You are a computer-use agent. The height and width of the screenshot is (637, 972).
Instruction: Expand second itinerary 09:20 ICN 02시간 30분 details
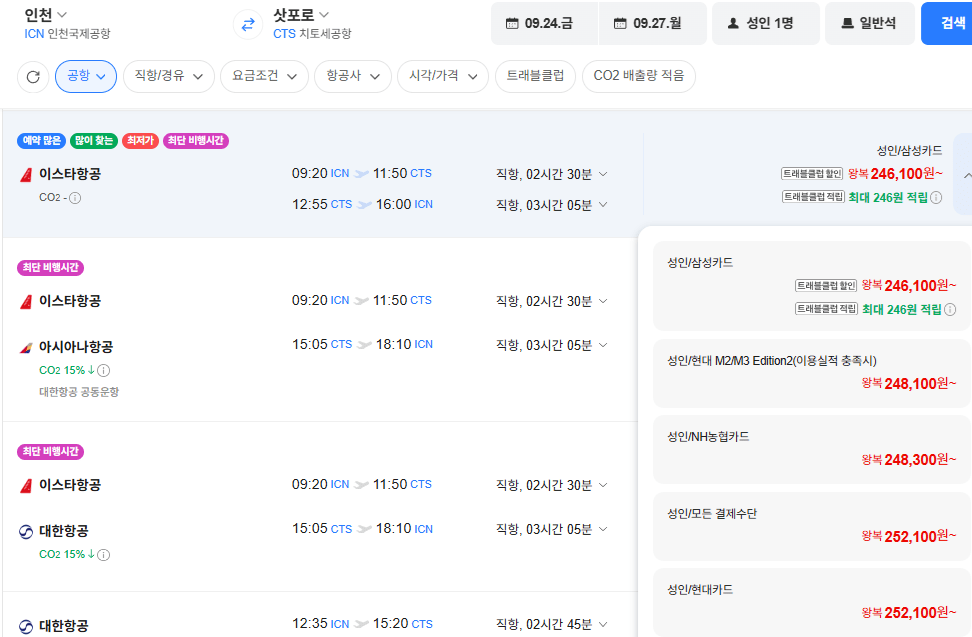[603, 301]
